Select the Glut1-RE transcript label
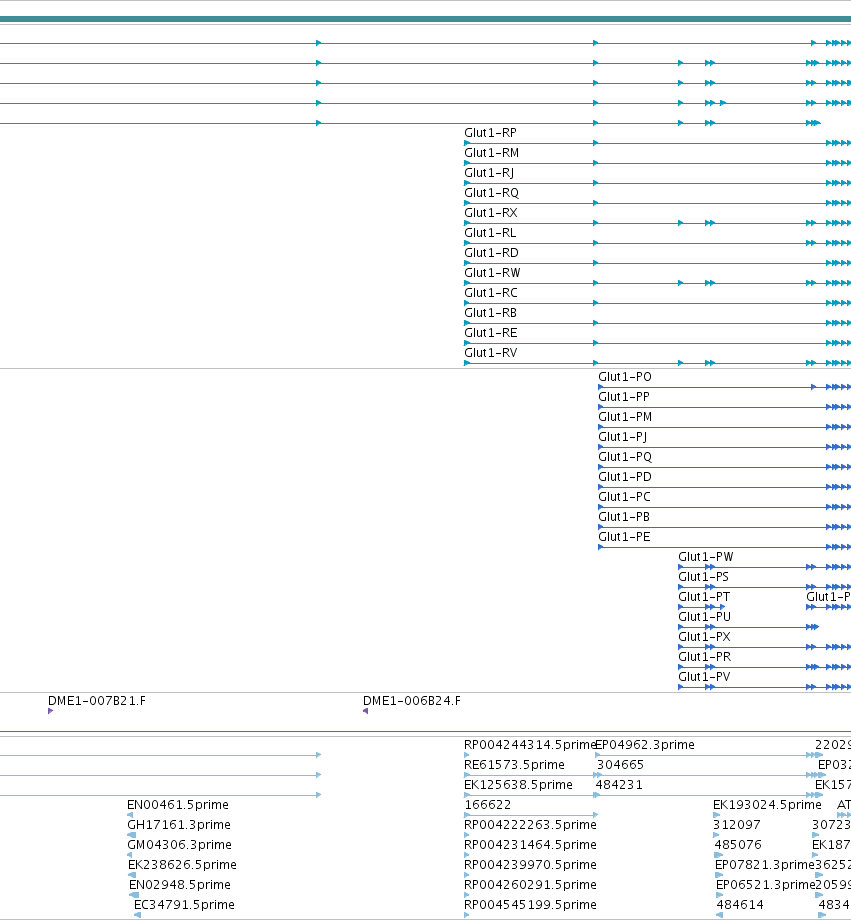851x920 pixels. pyautogui.click(x=491, y=333)
